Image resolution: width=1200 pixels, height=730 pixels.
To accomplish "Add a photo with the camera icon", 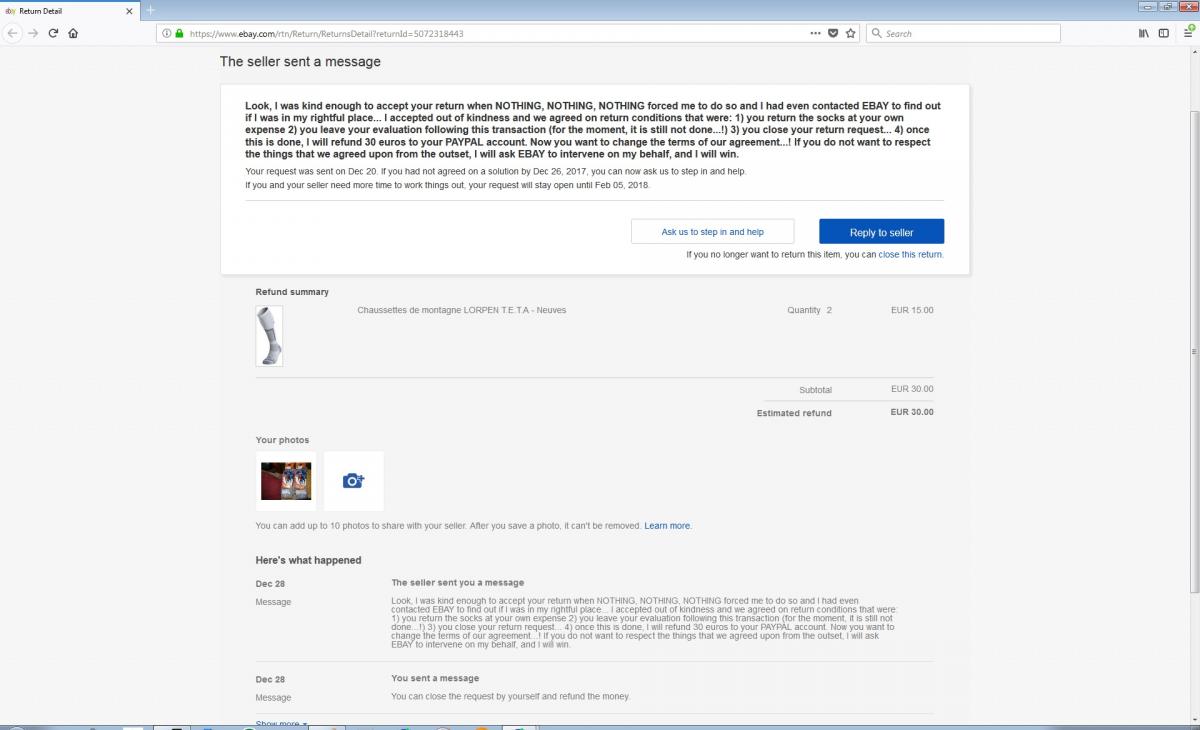I will coord(353,481).
